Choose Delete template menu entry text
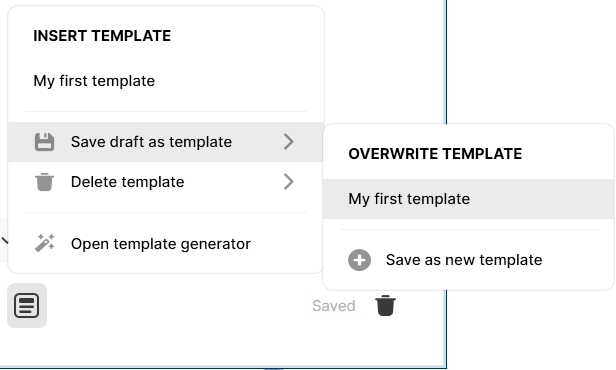 127,182
